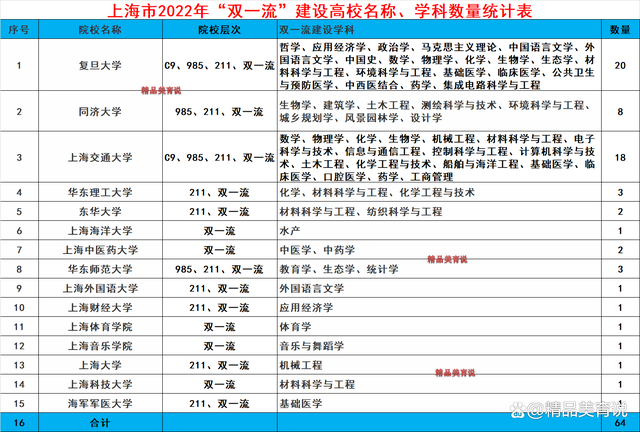Select row number 12
The width and height of the screenshot is (640, 432).
click(19, 346)
